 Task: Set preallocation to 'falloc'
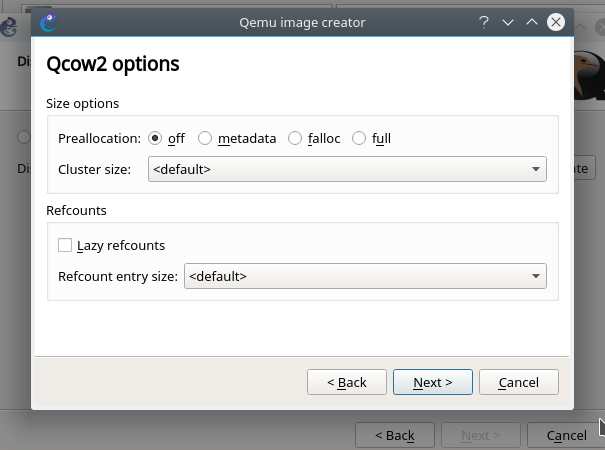pyautogui.click(x=295, y=139)
